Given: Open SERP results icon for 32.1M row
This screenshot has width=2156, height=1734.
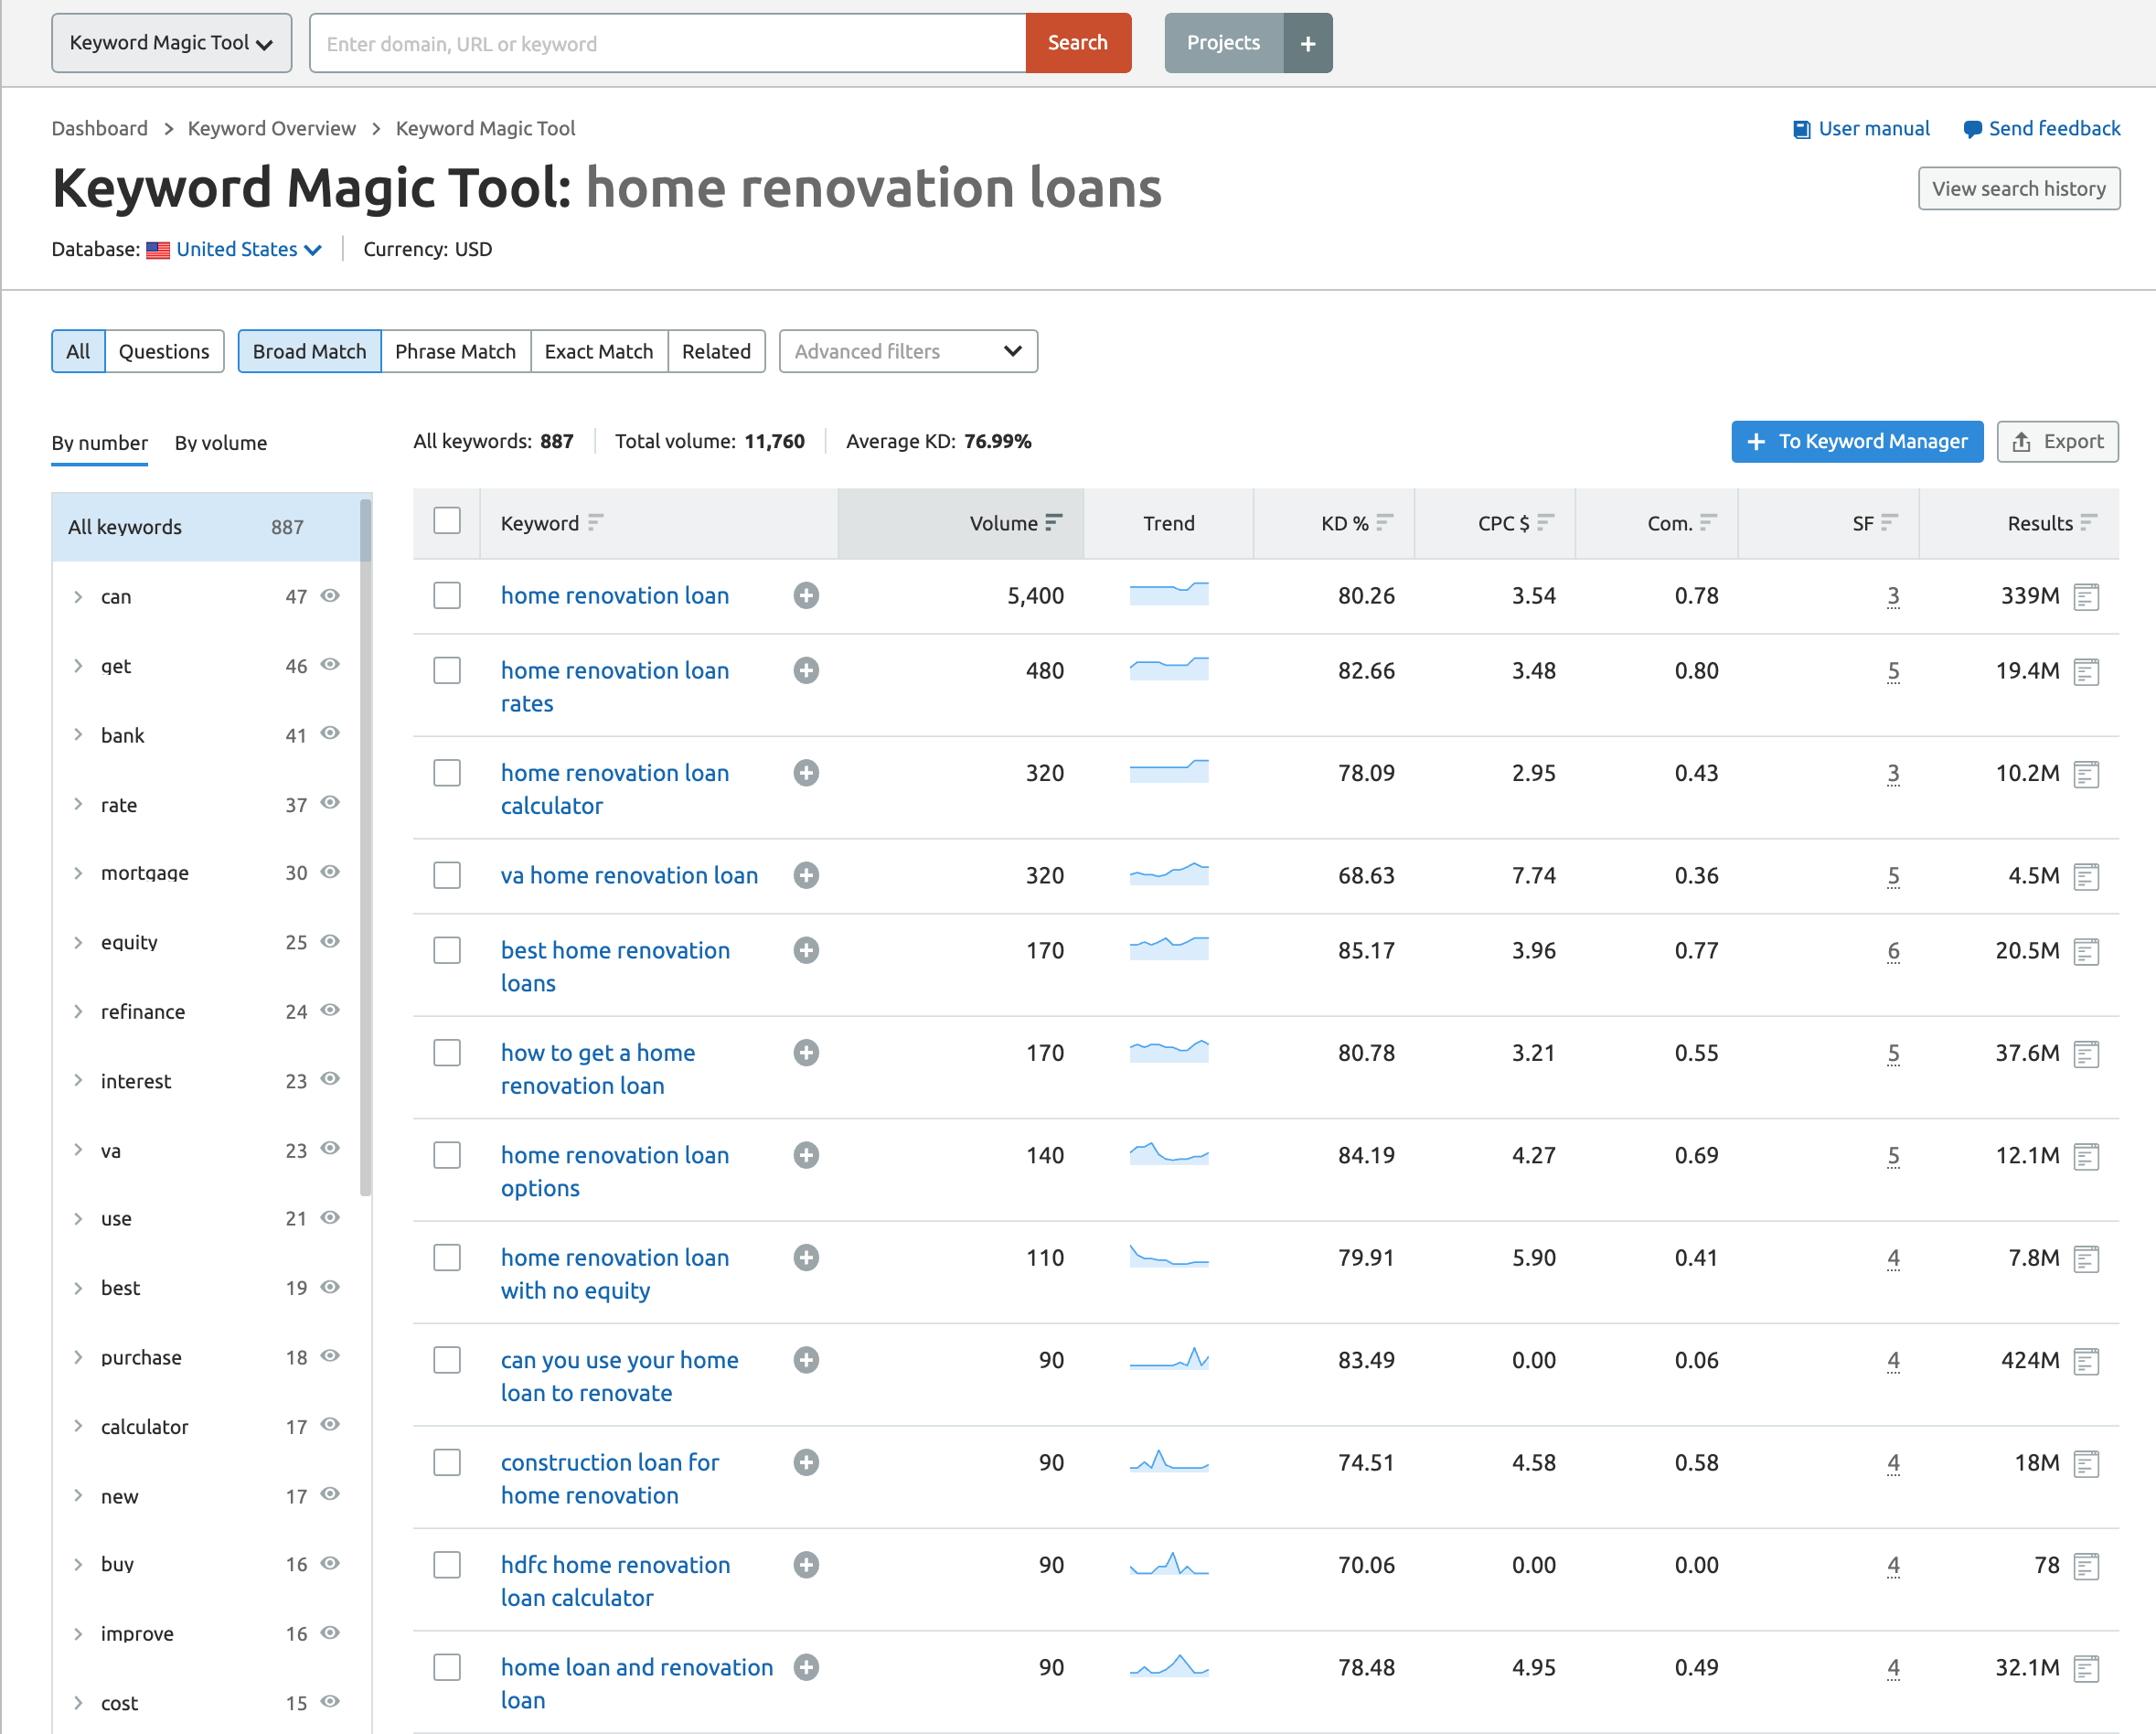Looking at the screenshot, I should coord(2086,1668).
